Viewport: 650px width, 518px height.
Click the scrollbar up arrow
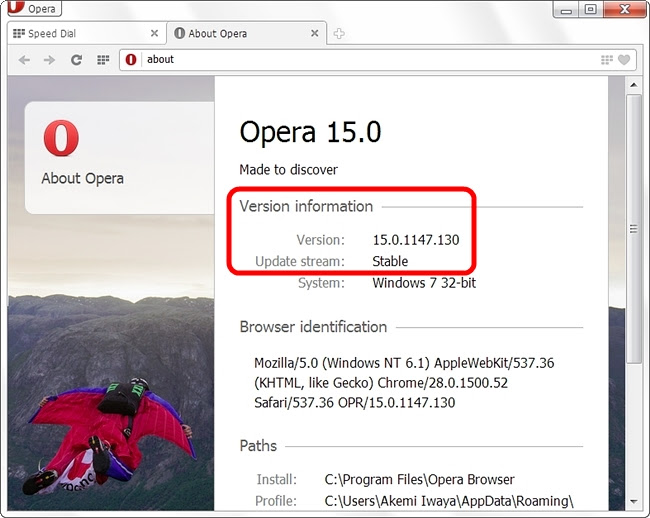pos(633,85)
